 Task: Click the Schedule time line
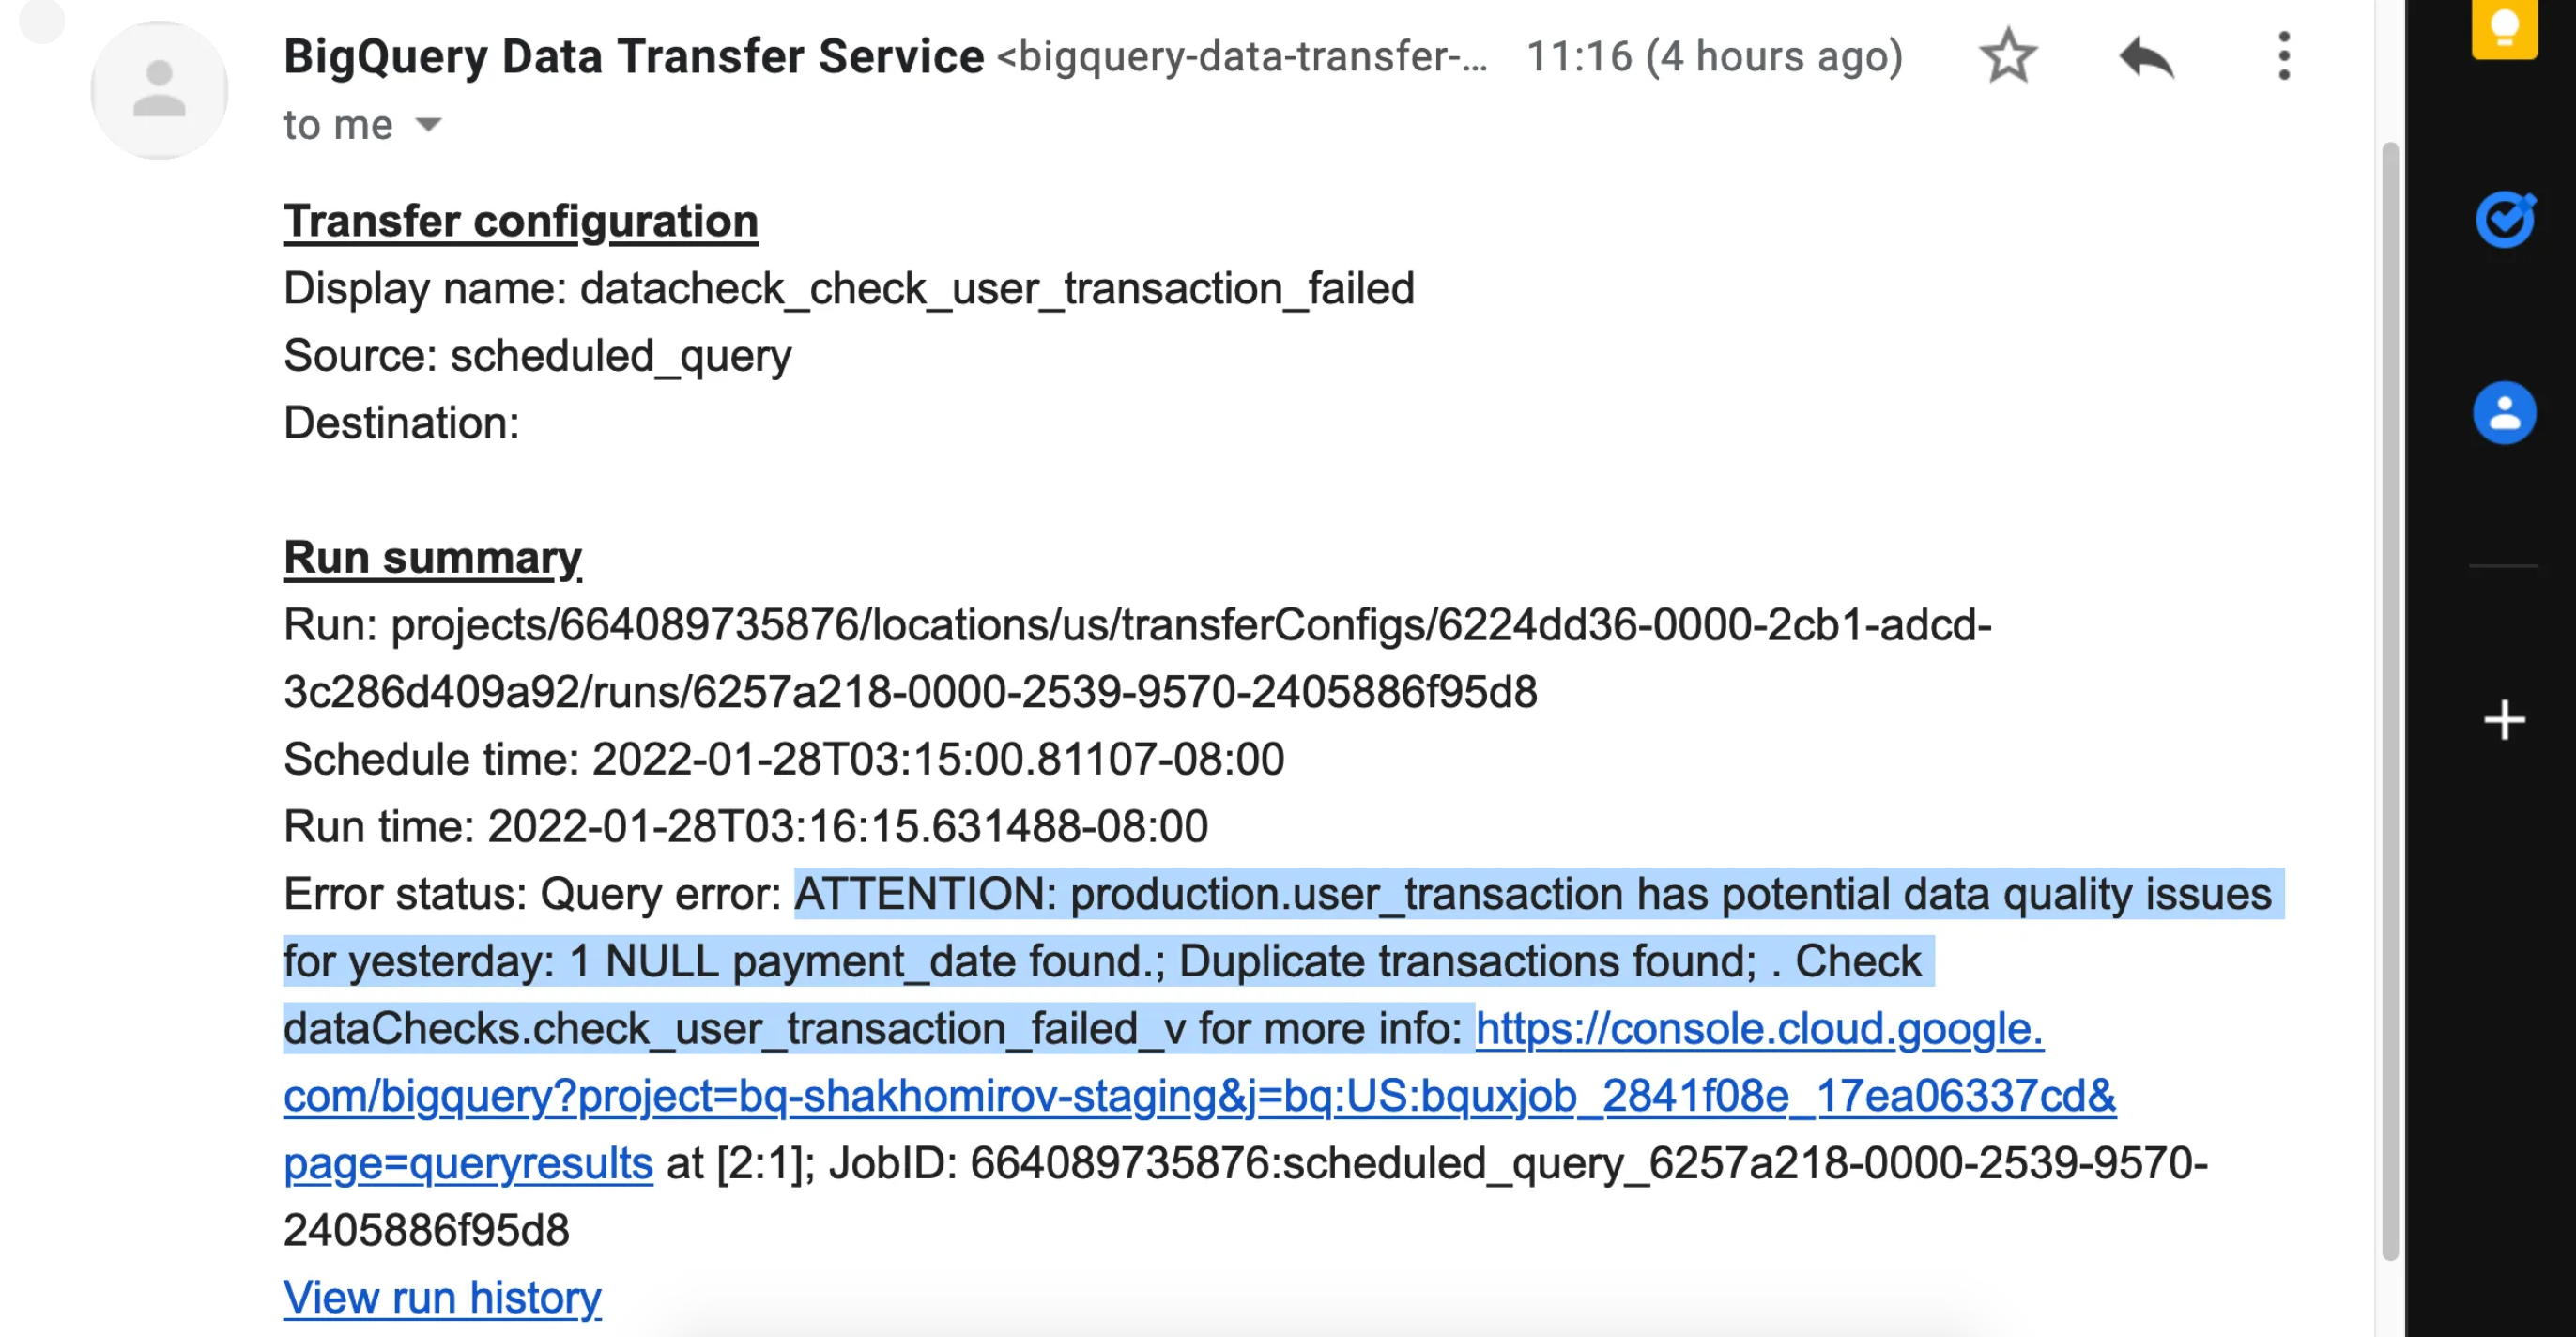(x=783, y=759)
